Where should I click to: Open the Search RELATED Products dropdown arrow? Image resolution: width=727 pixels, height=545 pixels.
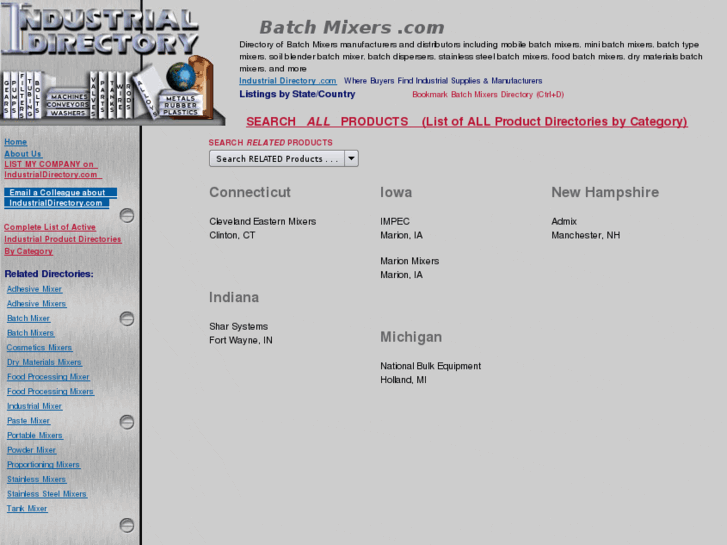click(x=351, y=159)
